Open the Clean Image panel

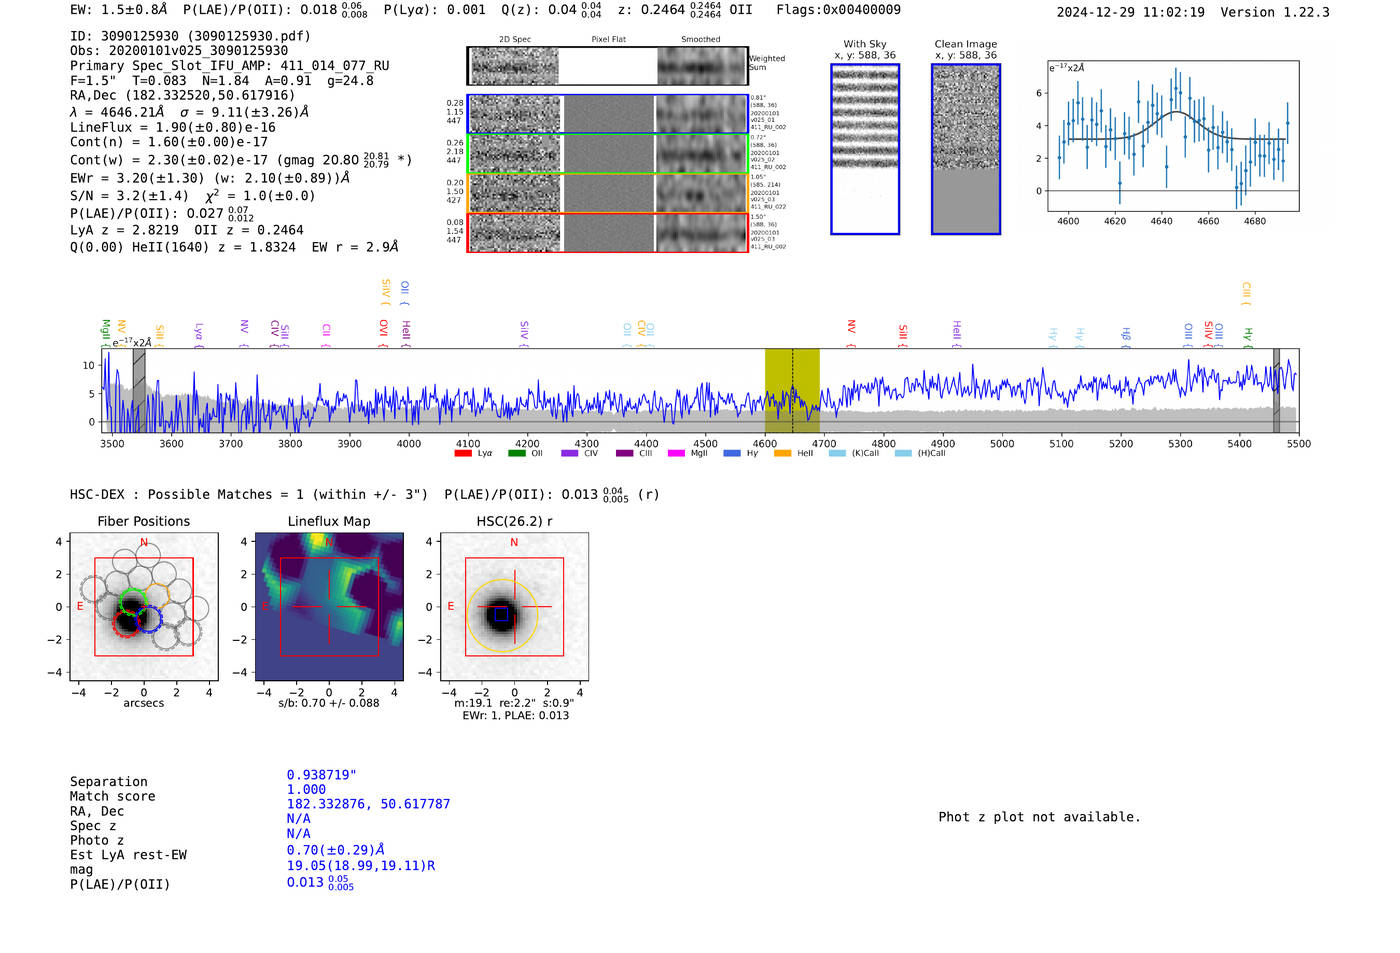(x=966, y=149)
